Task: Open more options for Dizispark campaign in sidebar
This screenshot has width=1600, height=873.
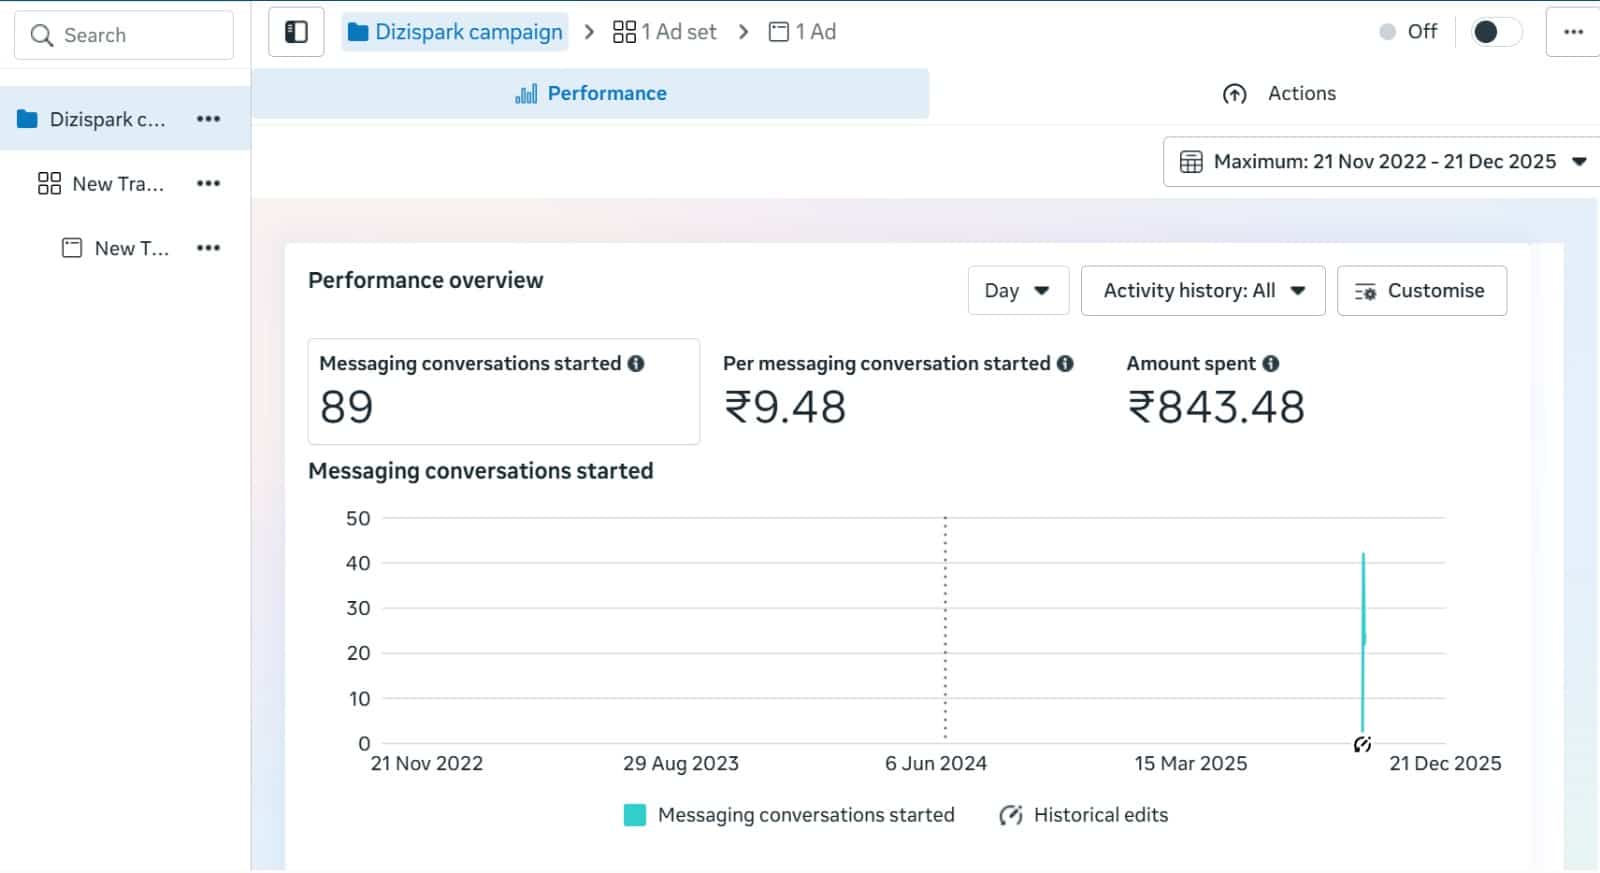Action: tap(208, 119)
